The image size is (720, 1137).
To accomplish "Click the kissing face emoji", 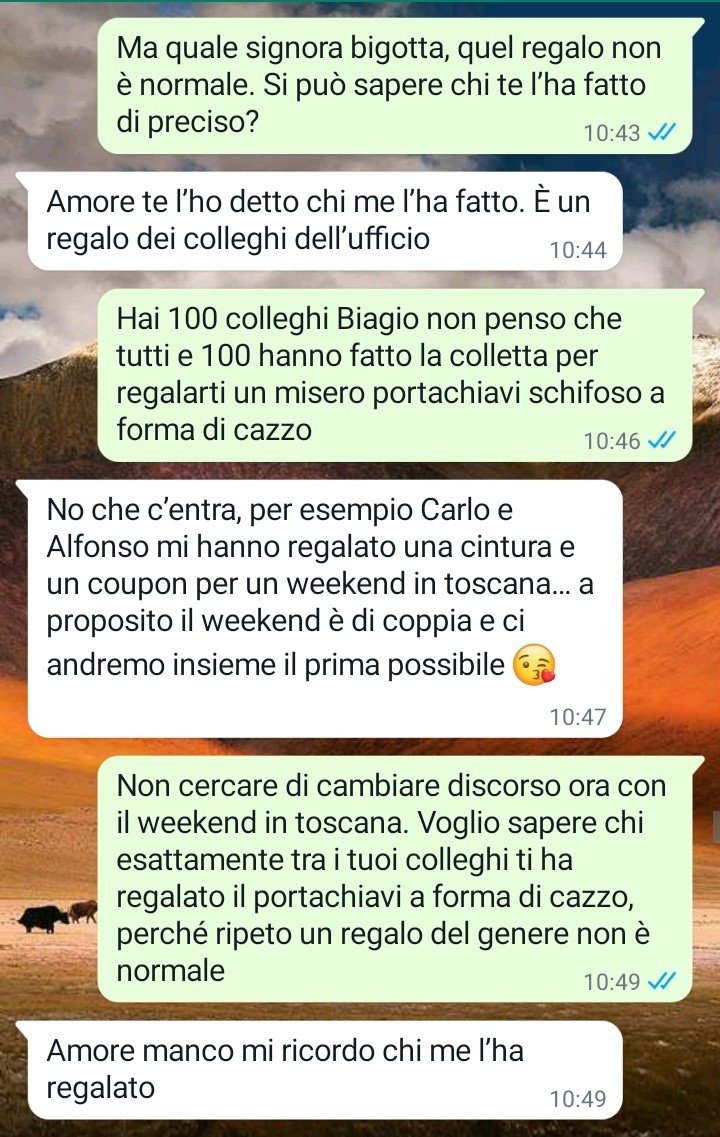I will pyautogui.click(x=534, y=664).
